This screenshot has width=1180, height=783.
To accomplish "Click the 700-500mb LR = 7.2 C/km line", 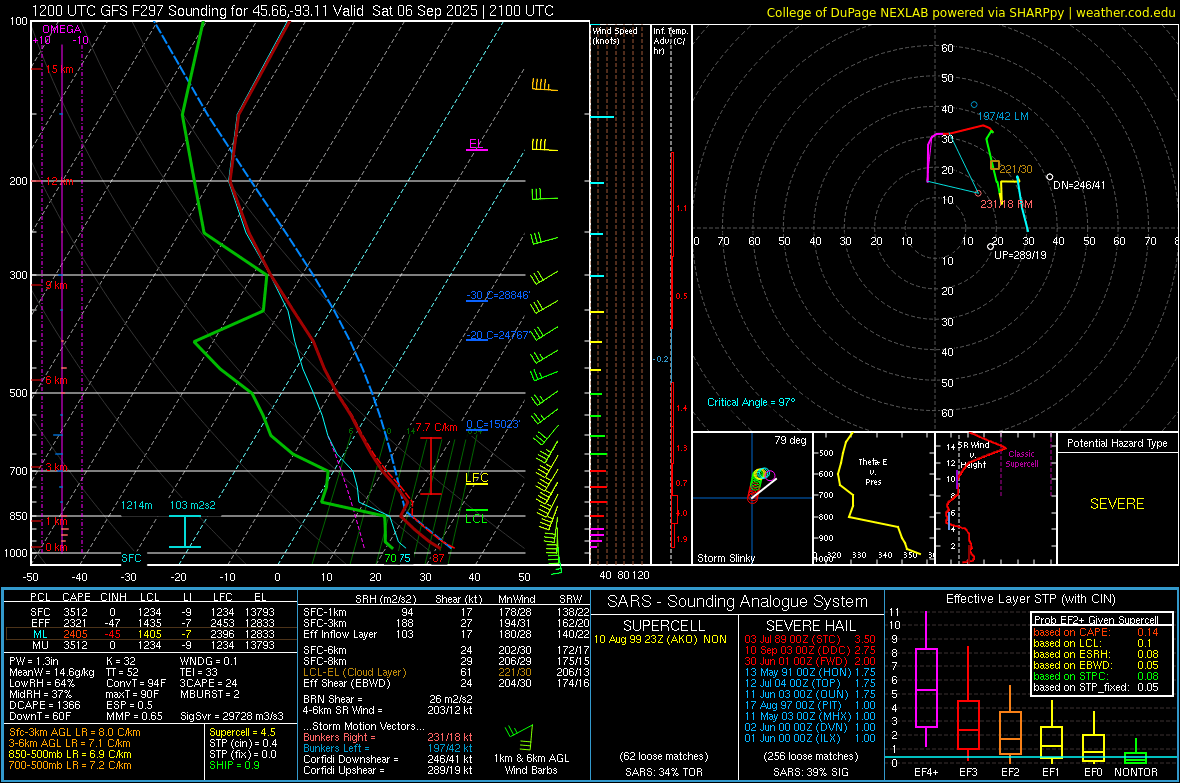I will pyautogui.click(x=70, y=765).
